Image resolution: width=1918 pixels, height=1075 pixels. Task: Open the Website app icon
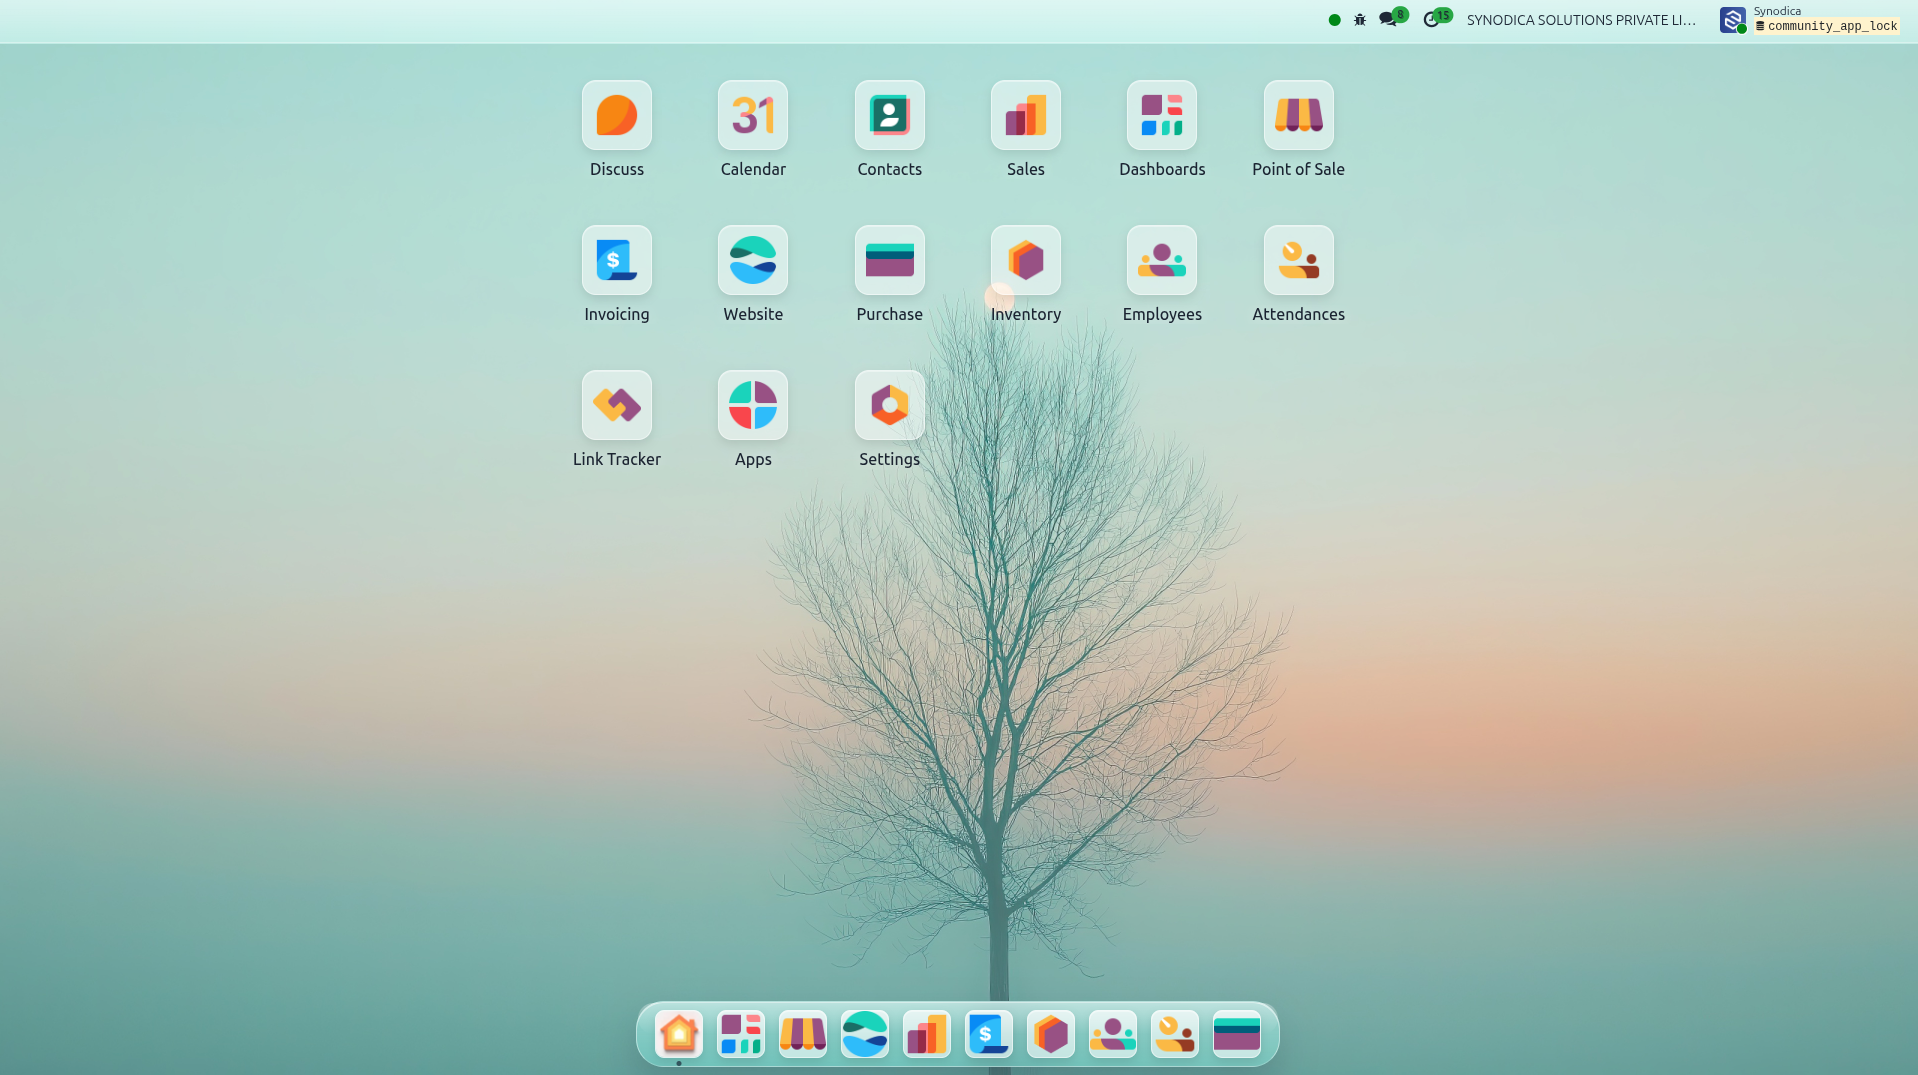click(x=753, y=260)
